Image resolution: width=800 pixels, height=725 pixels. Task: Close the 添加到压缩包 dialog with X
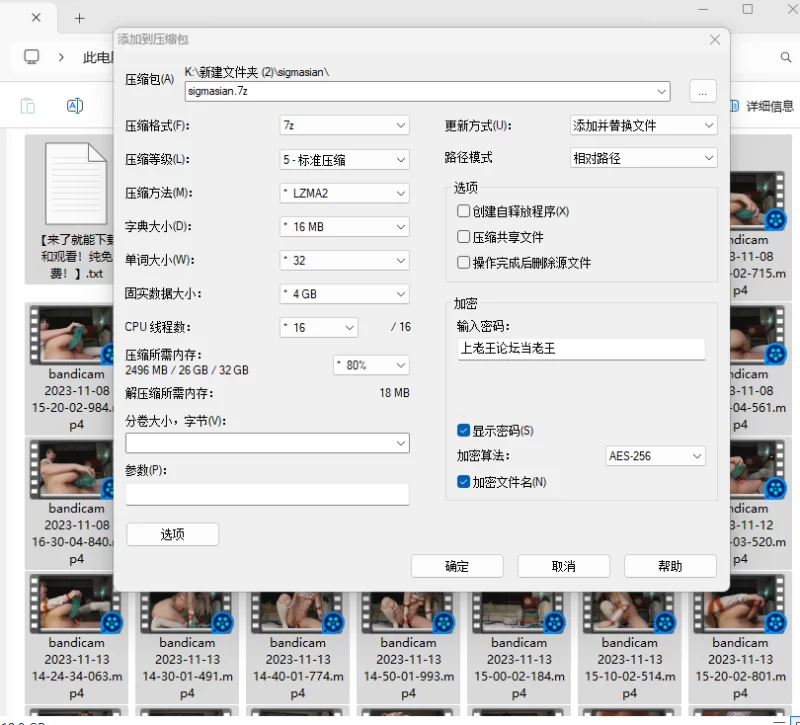714,39
